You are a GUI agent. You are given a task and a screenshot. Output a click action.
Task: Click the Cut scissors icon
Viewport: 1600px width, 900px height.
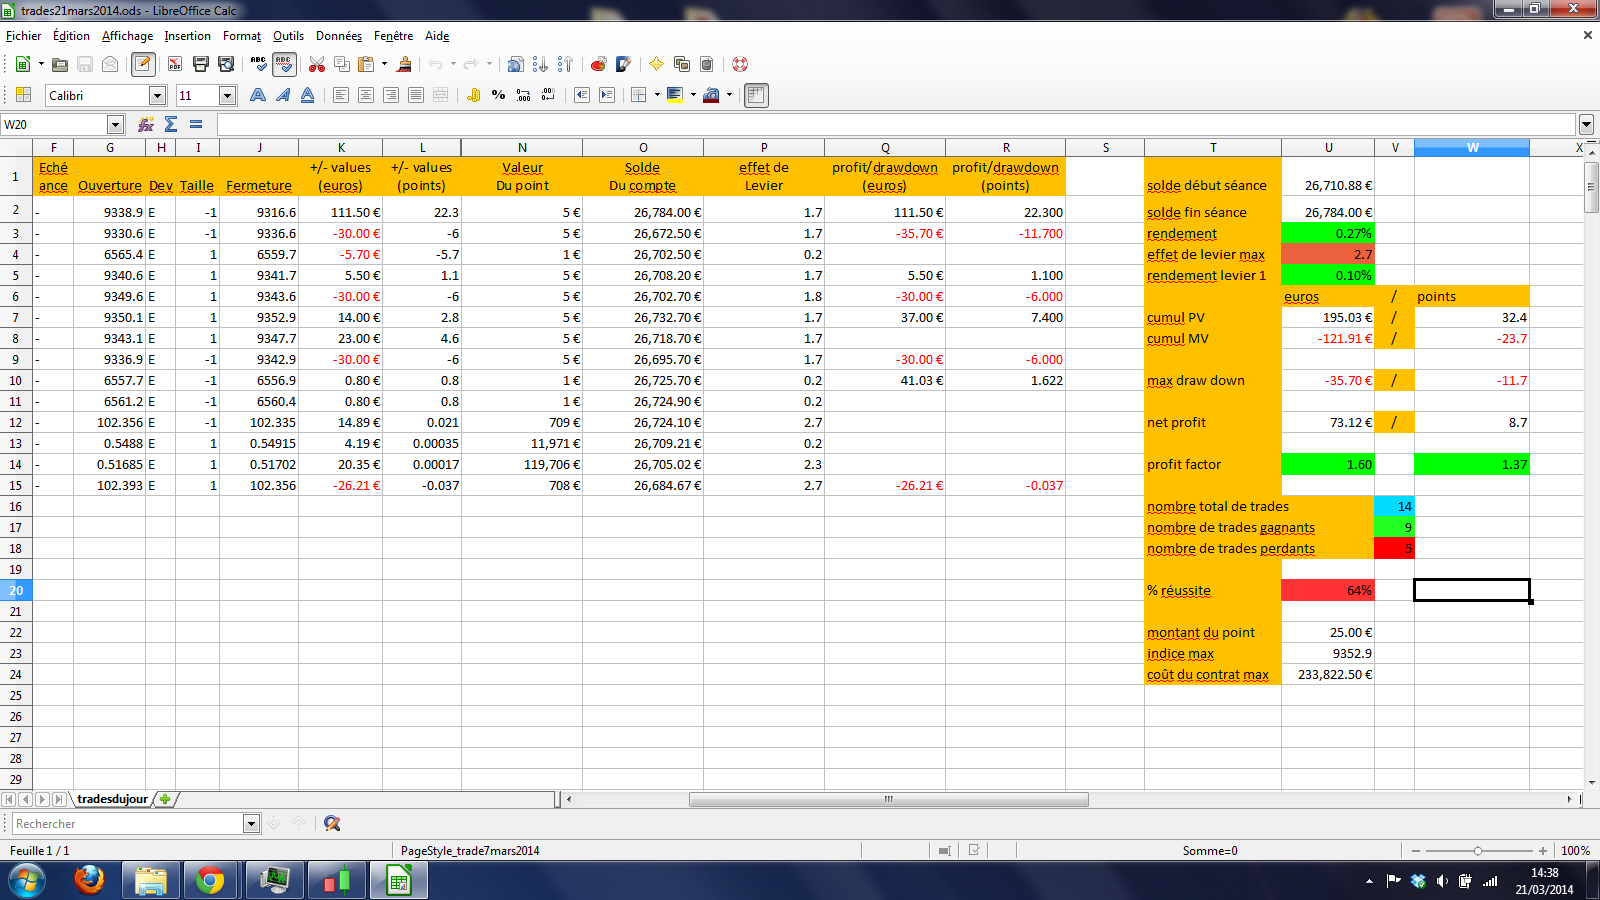coord(317,64)
